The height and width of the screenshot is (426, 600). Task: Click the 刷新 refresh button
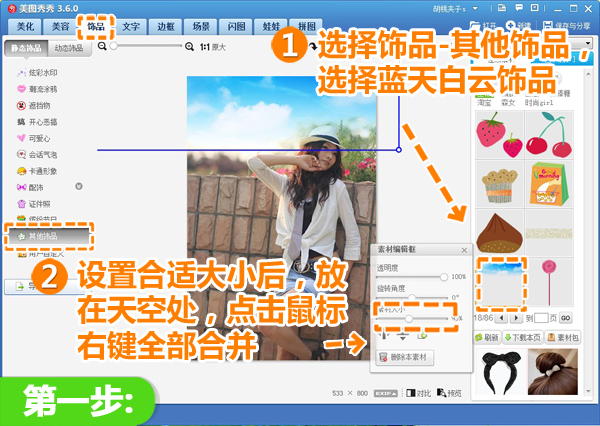click(x=487, y=338)
